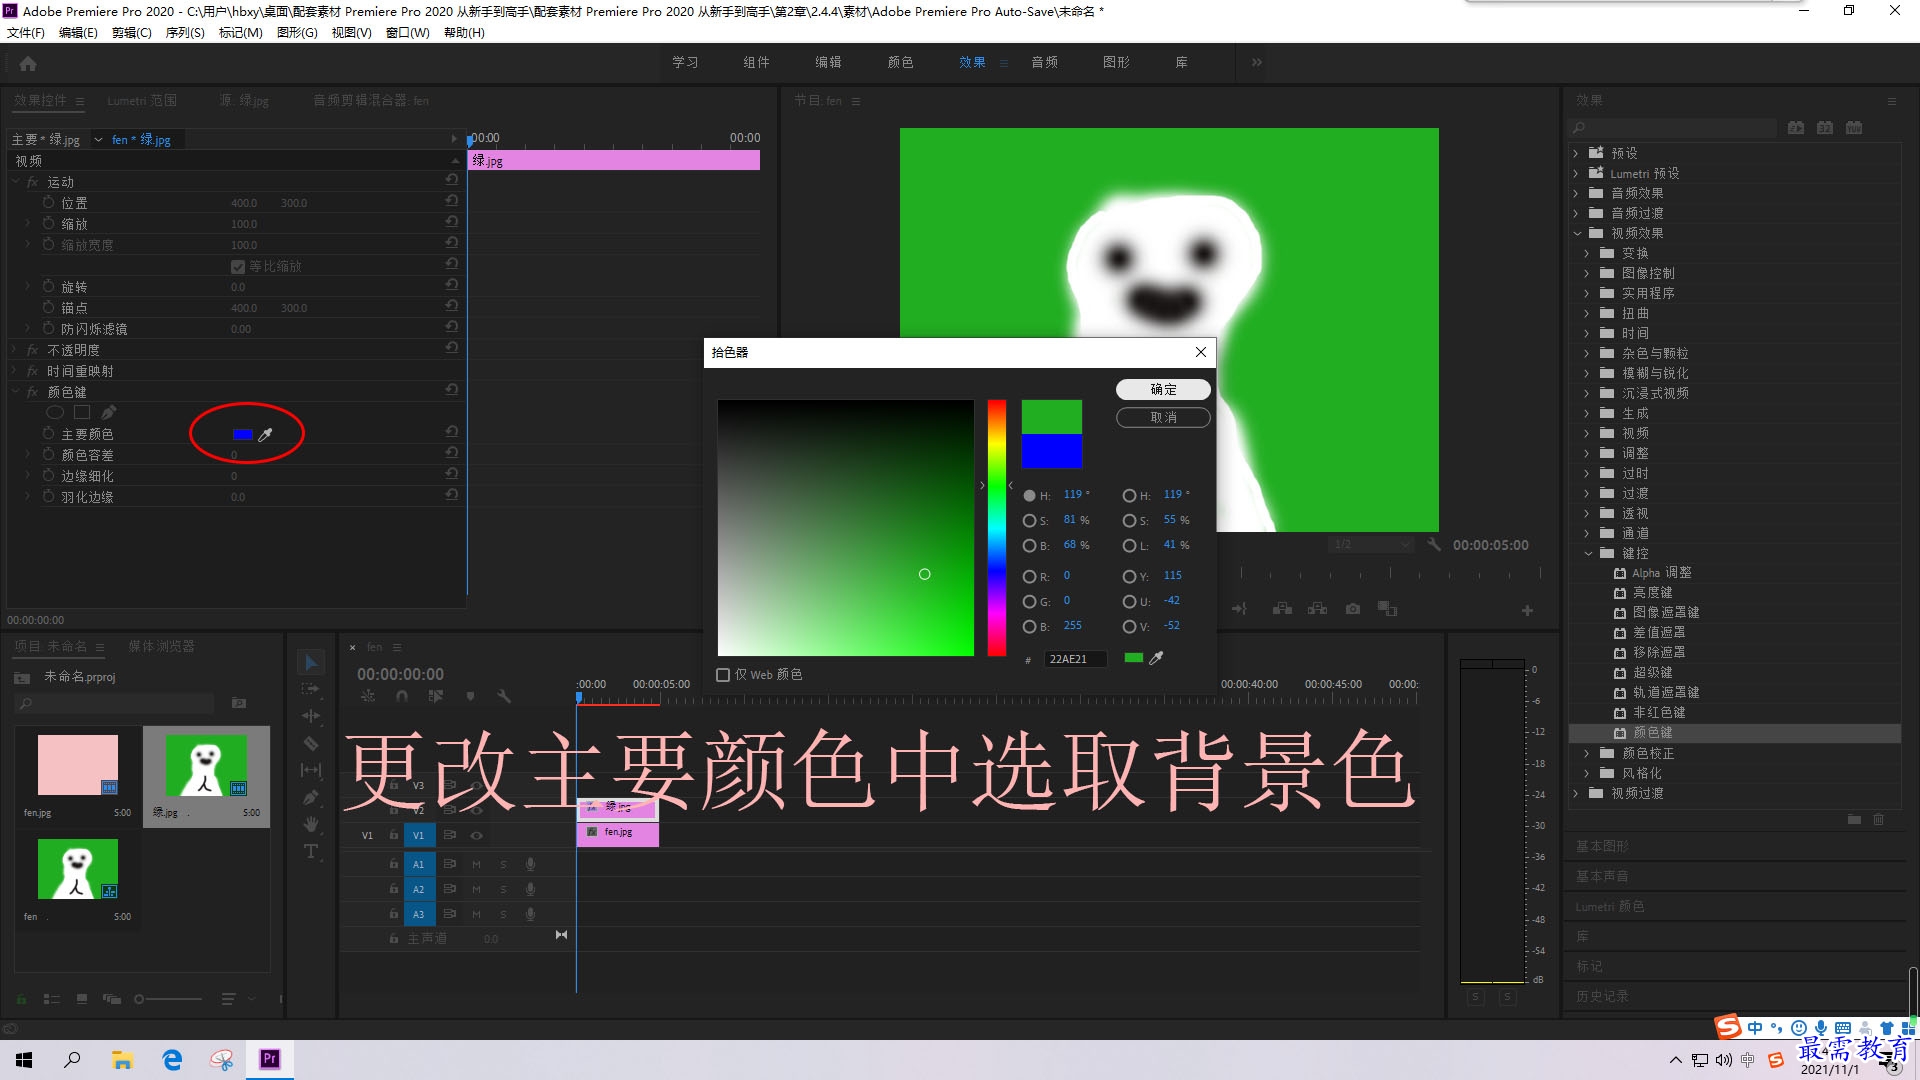Toggle timeline snapping magnet icon
This screenshot has width=1920, height=1080.
pos(402,696)
